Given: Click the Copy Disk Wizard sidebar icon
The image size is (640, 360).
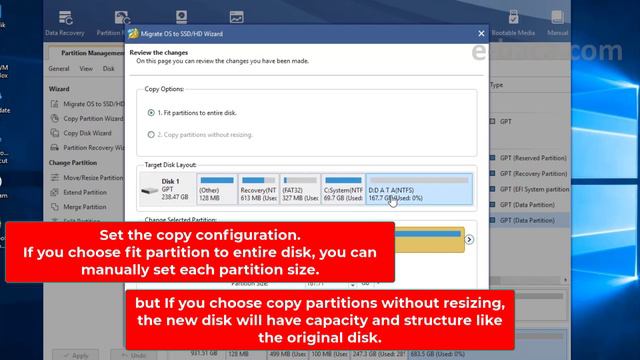Looking at the screenshot, I should click(55, 133).
